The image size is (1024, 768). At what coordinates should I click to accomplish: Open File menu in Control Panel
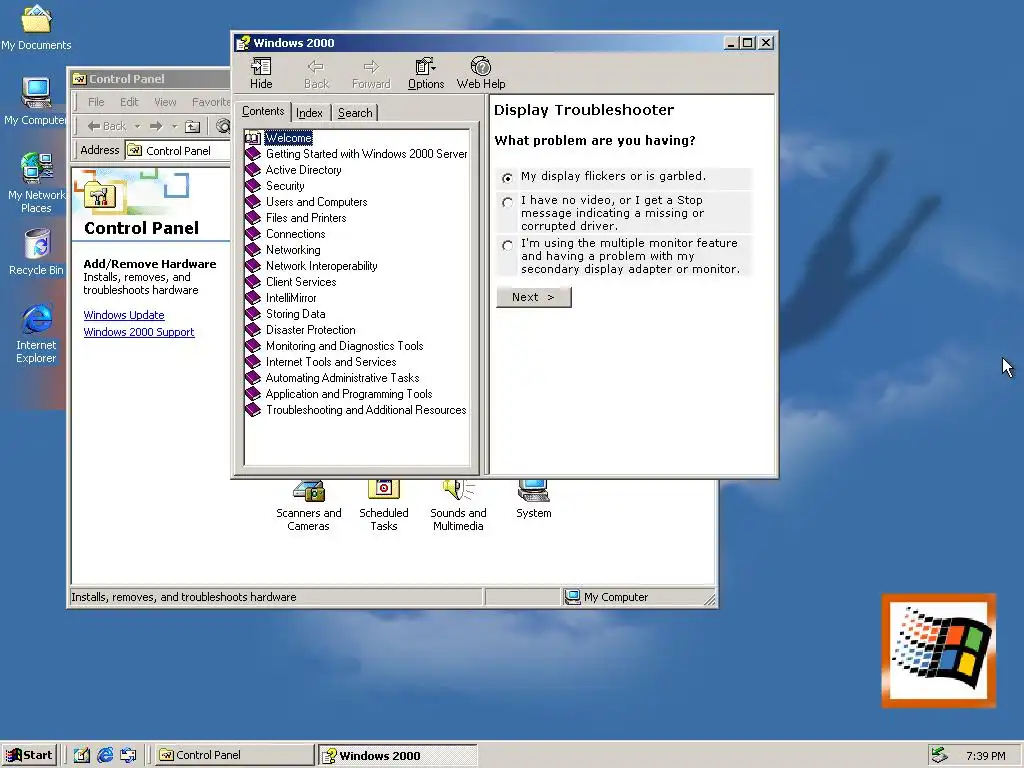pos(96,102)
